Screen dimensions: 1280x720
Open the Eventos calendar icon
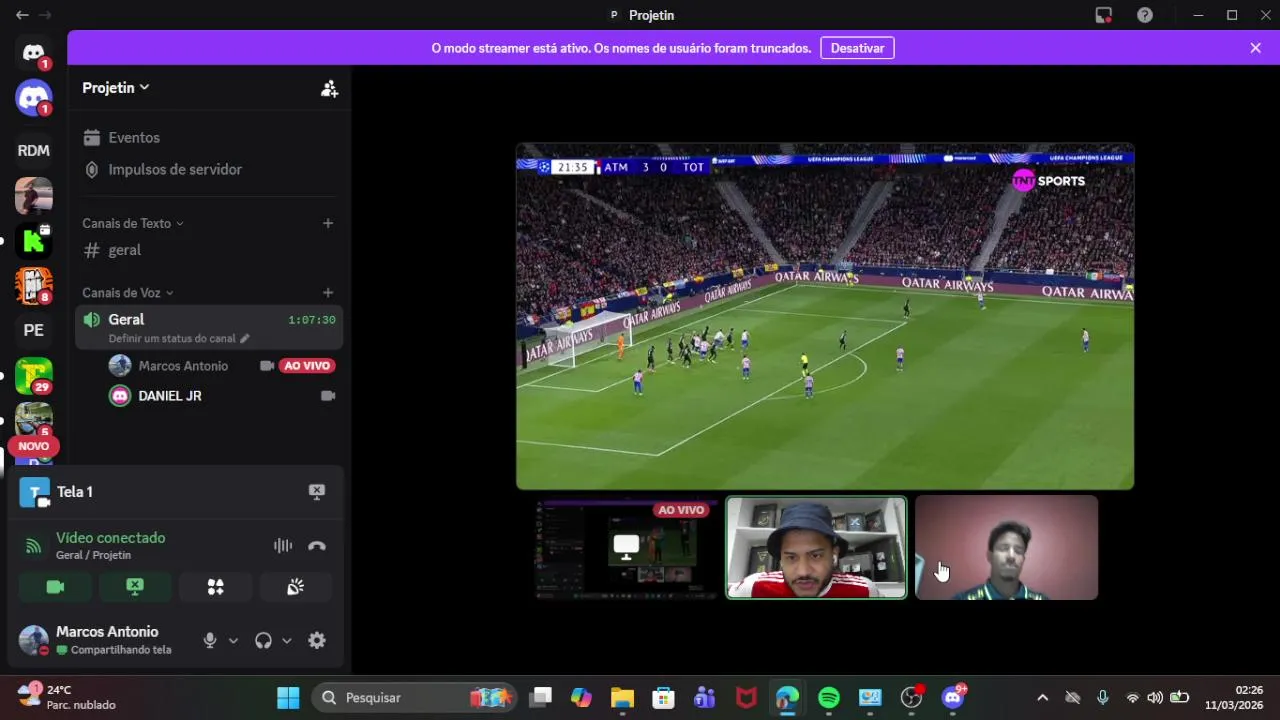[92, 137]
